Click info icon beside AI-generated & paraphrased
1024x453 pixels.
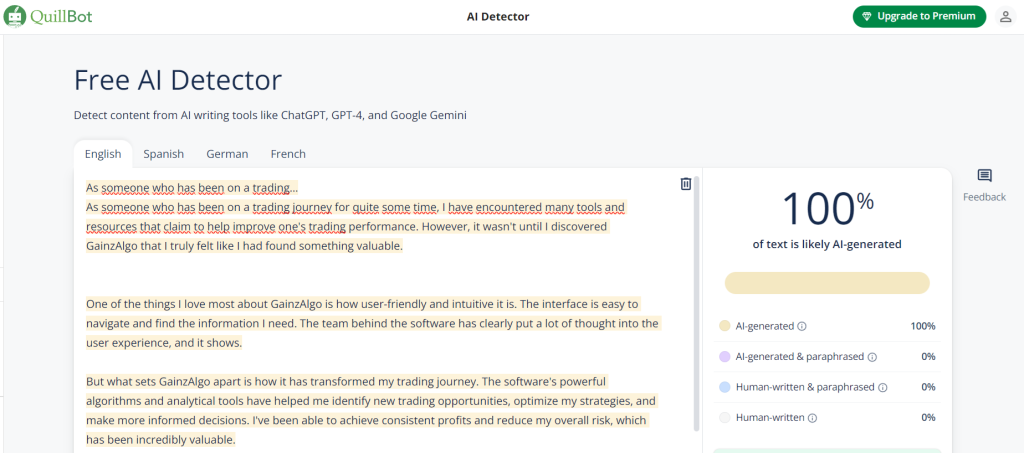[x=872, y=357]
